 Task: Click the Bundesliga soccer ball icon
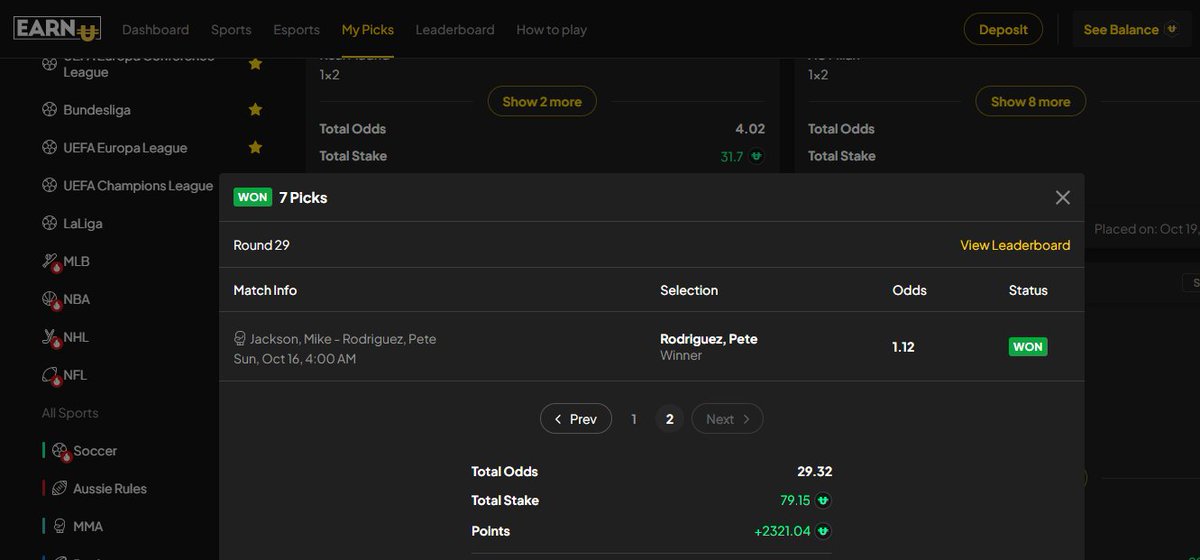tap(49, 110)
